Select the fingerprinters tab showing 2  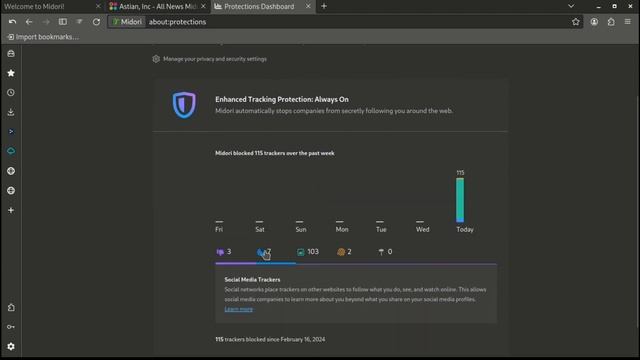coord(344,252)
